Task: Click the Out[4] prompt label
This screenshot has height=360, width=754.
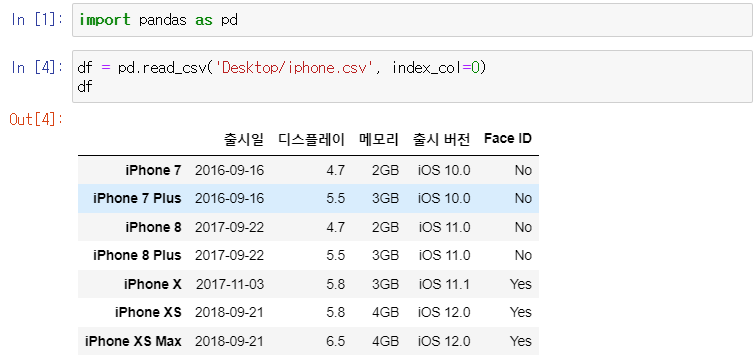Action: click(36, 119)
